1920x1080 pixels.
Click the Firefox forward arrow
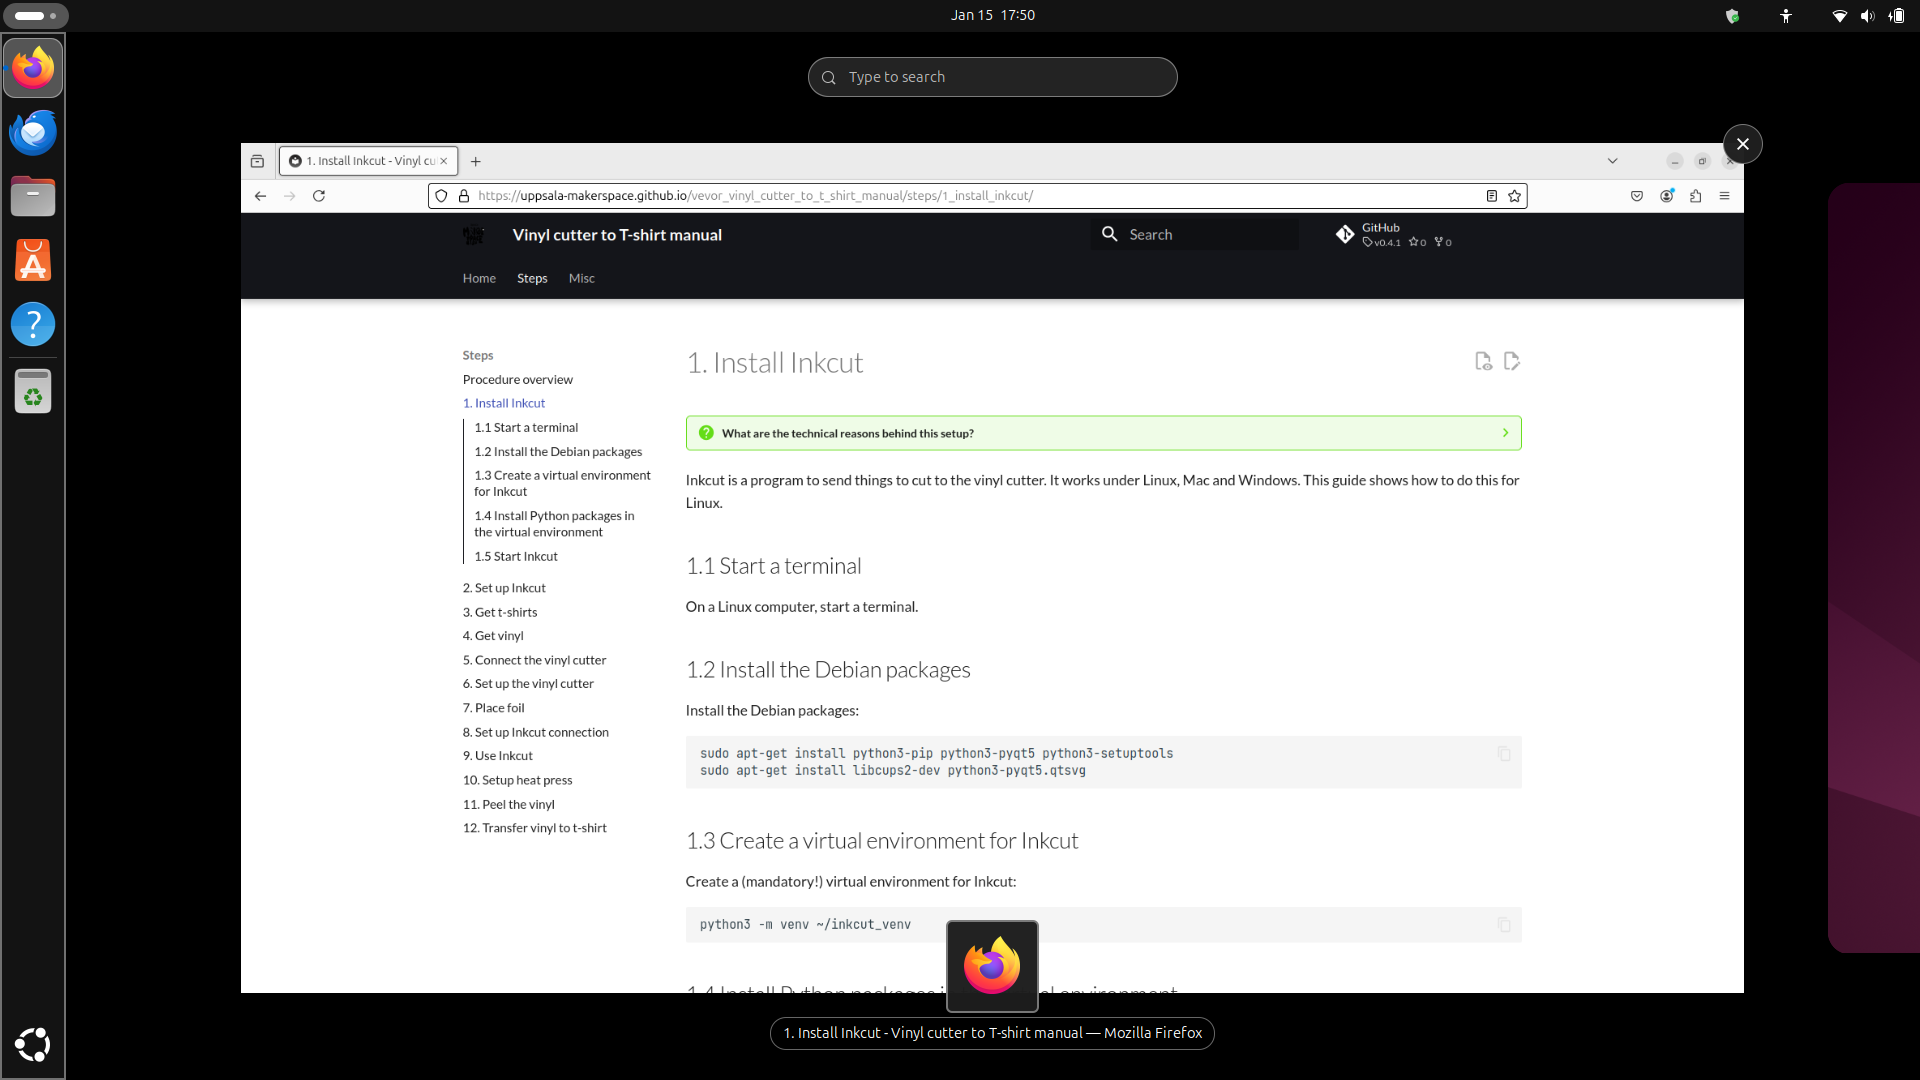tap(290, 196)
